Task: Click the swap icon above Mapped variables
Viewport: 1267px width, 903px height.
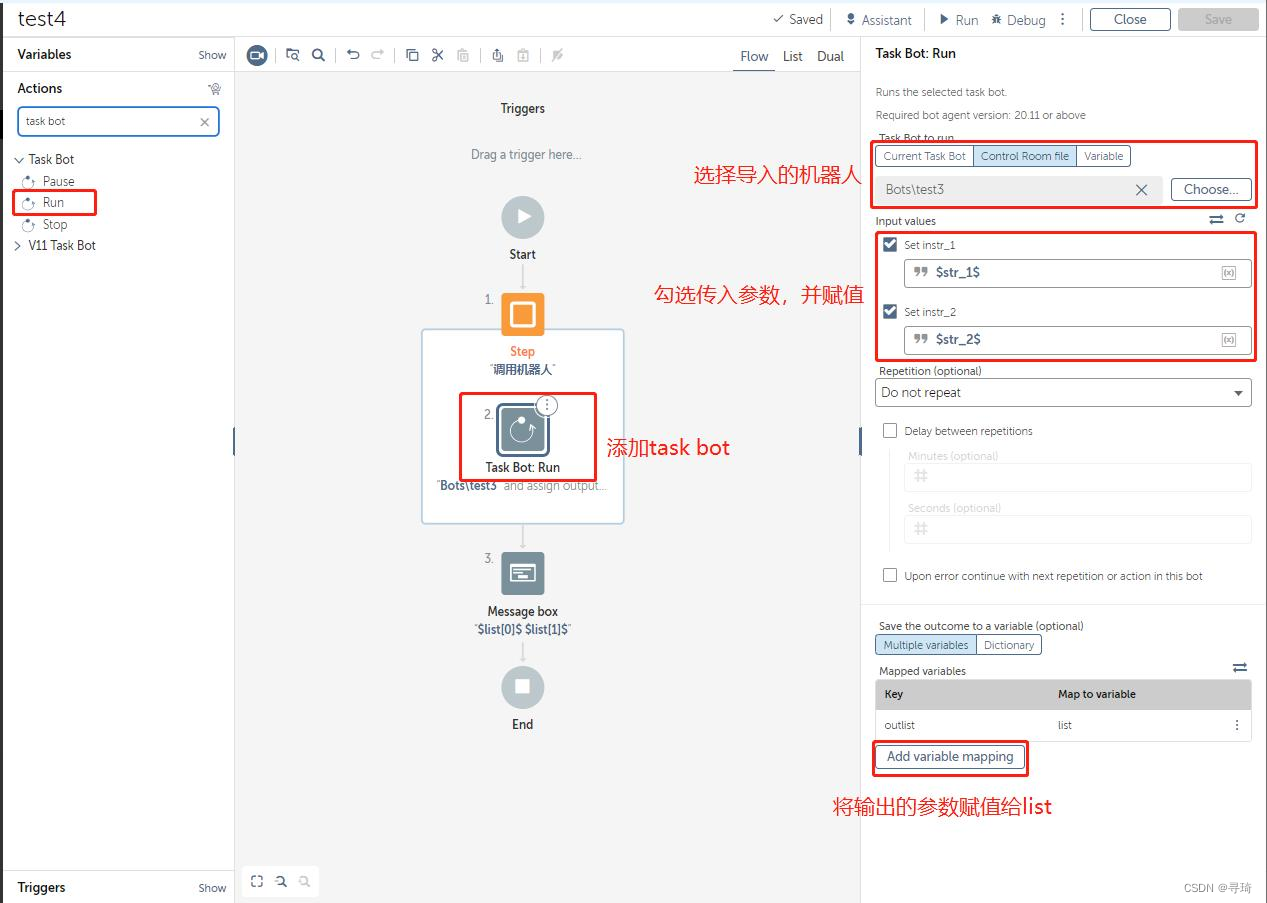Action: pyautogui.click(x=1240, y=667)
